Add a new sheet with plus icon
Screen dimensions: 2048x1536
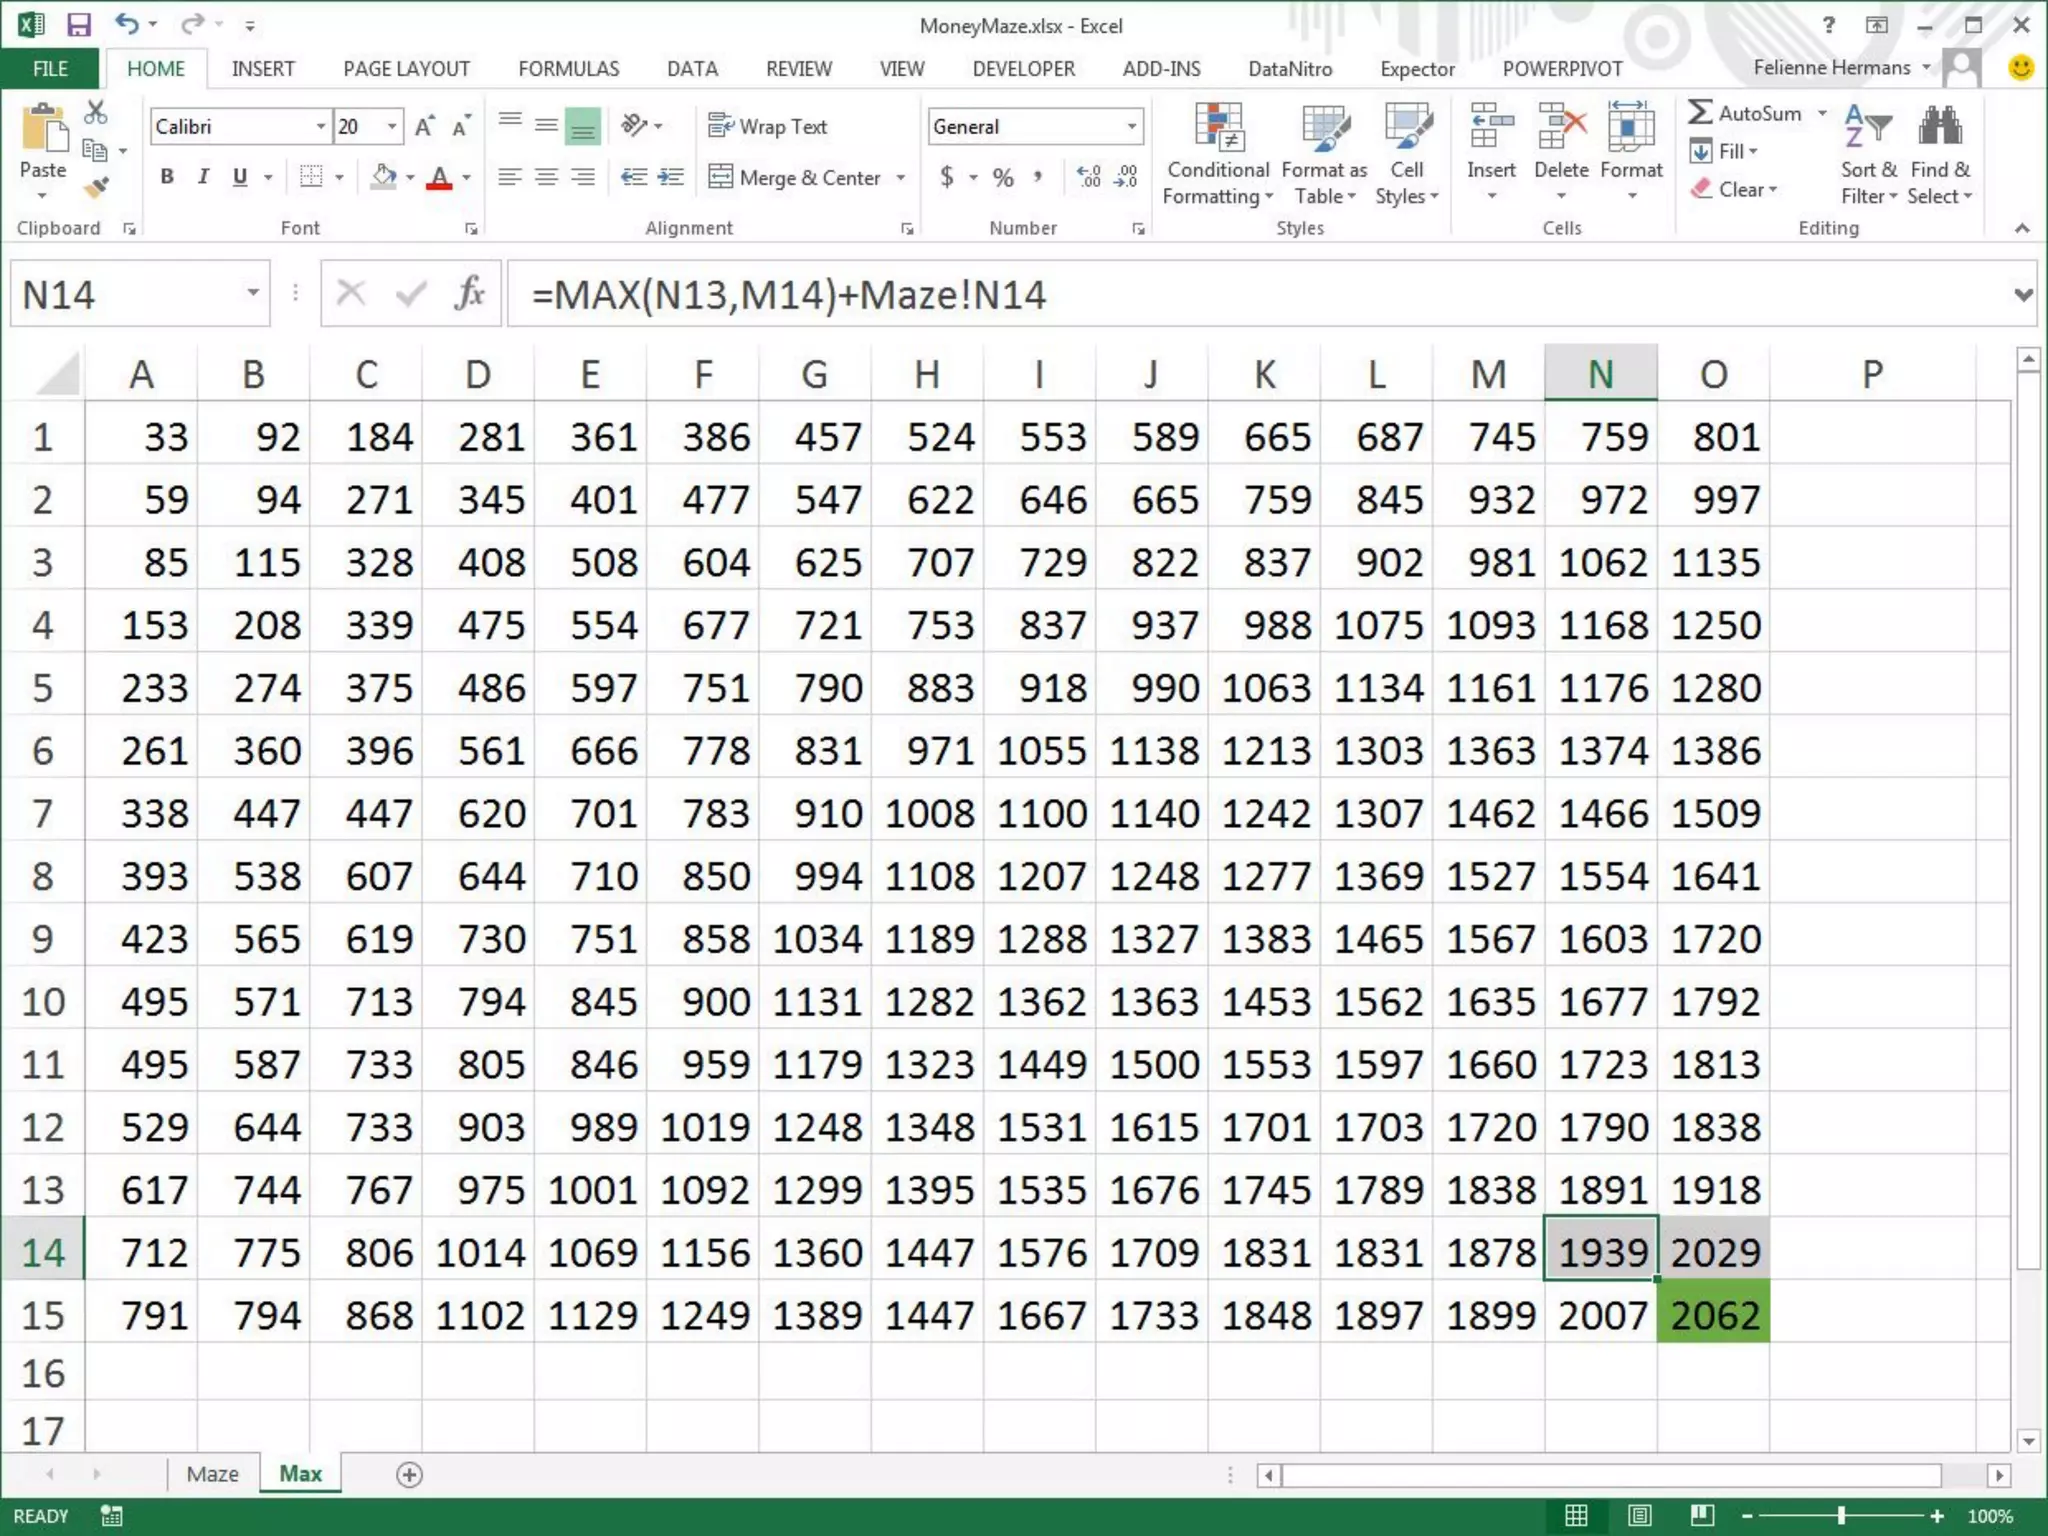[409, 1474]
